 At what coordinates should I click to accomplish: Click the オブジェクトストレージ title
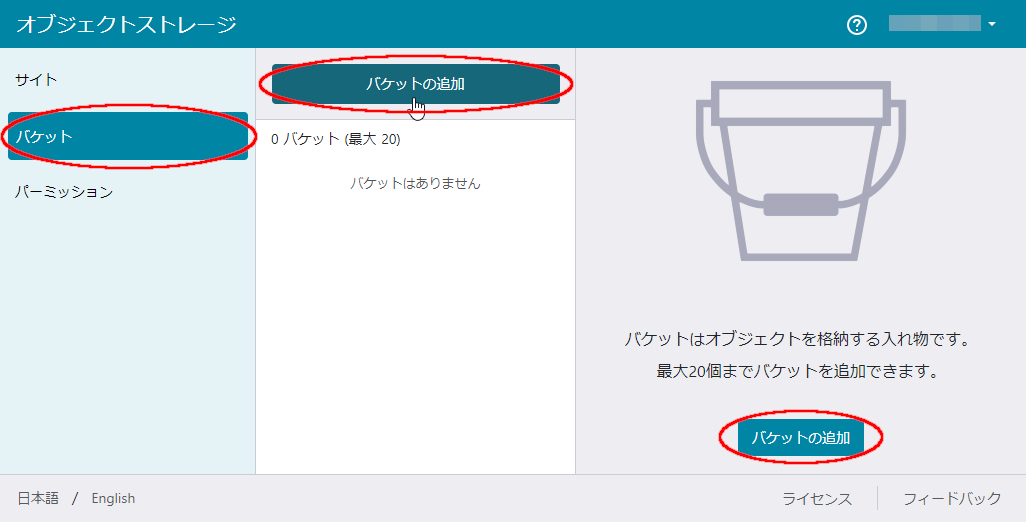click(x=126, y=25)
